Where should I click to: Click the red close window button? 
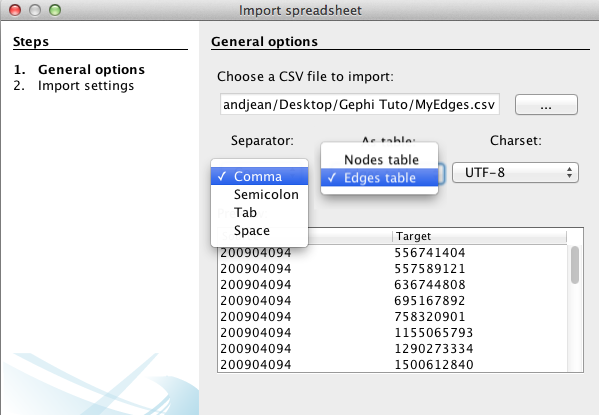pos(15,10)
